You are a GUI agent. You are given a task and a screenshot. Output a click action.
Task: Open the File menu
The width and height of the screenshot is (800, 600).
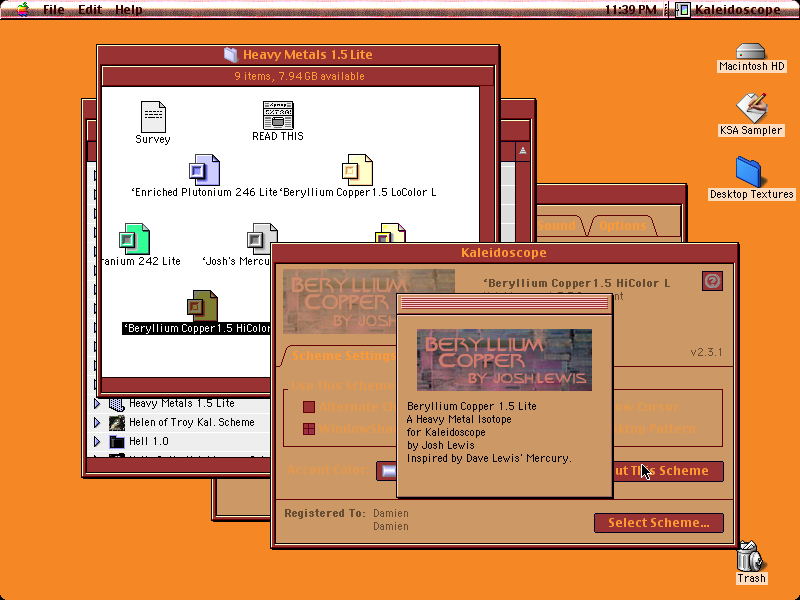point(54,9)
